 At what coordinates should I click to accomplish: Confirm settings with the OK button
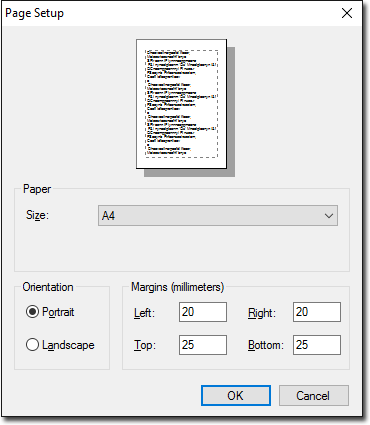click(x=236, y=396)
